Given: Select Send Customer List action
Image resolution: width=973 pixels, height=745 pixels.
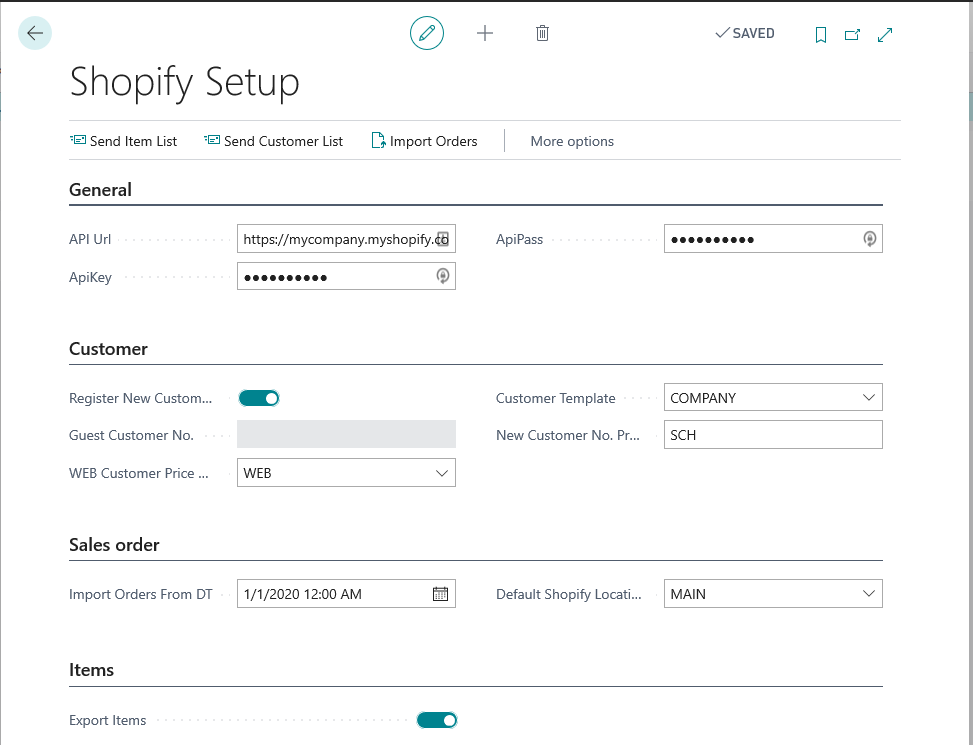Looking at the screenshot, I should [x=273, y=141].
